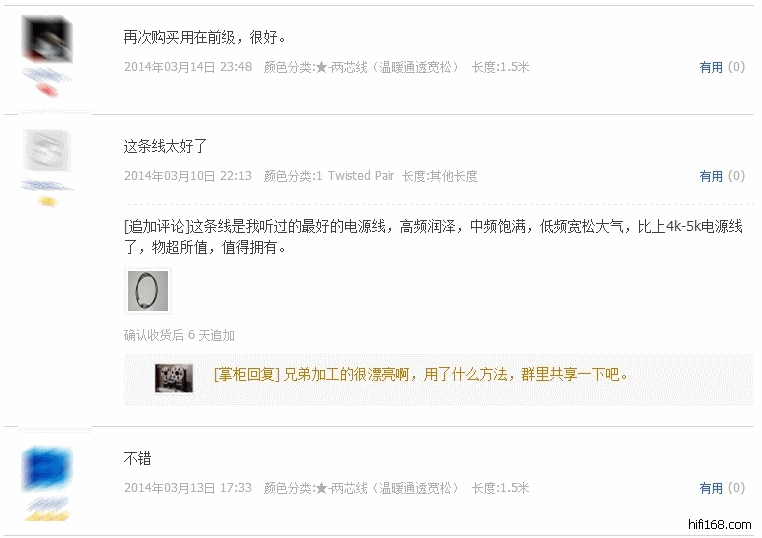Viewport: 762px width, 538px height.
Task: Click the red rank badge under first avatar
Action: pyautogui.click(x=47, y=90)
